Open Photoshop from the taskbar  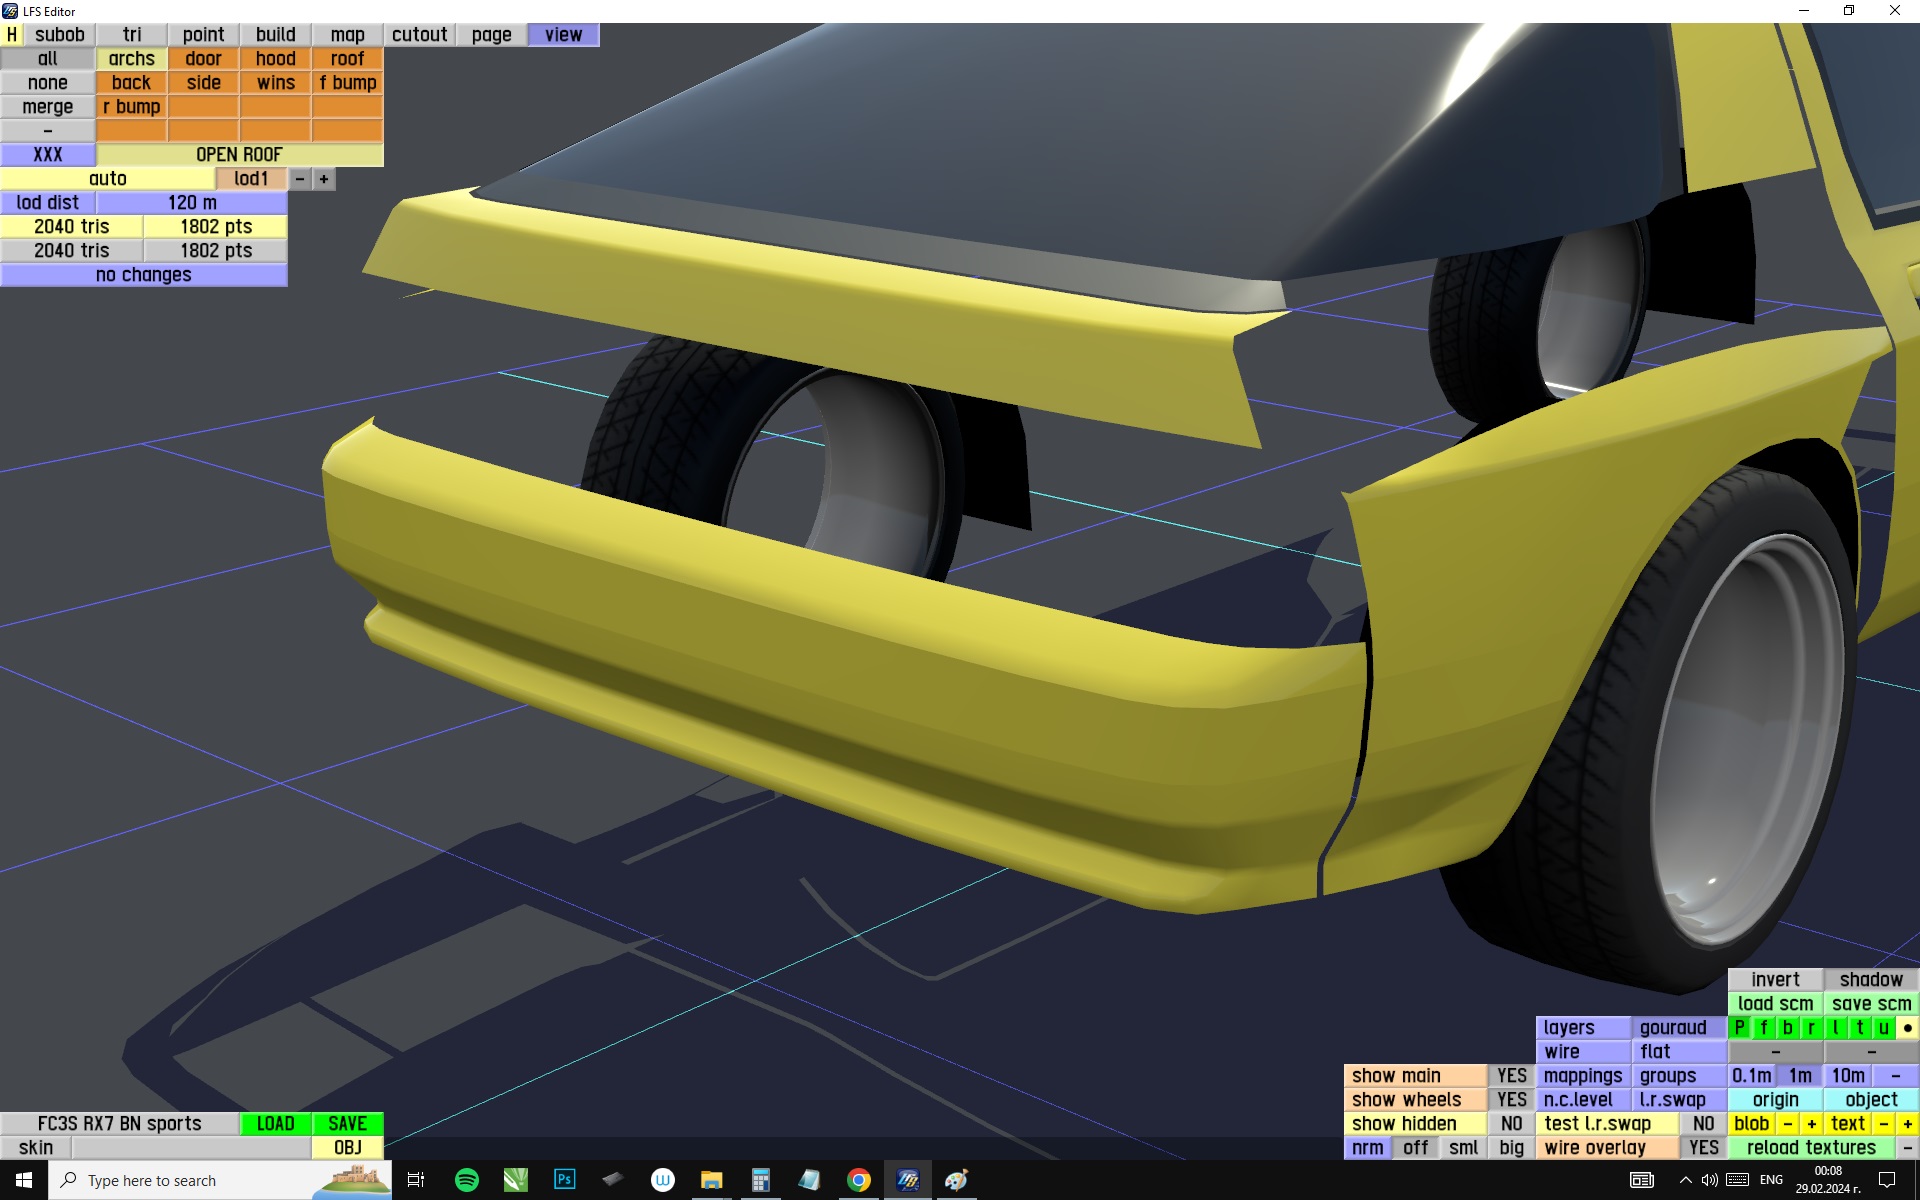[x=564, y=1180]
